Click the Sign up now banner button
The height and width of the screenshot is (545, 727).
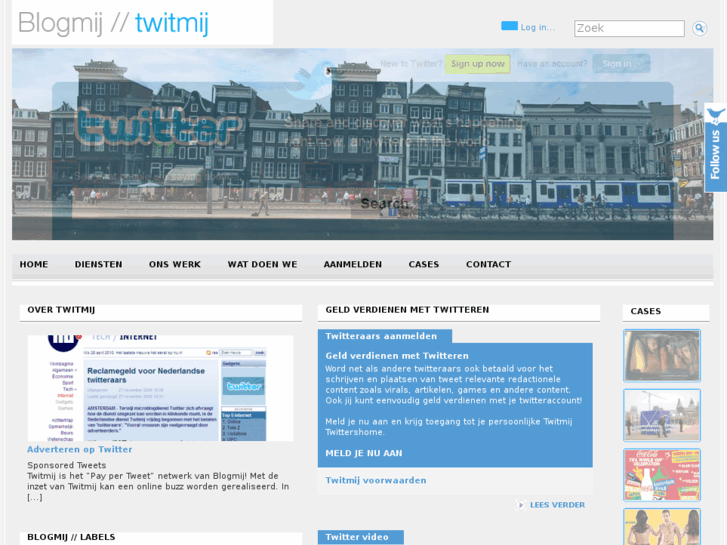(x=478, y=64)
